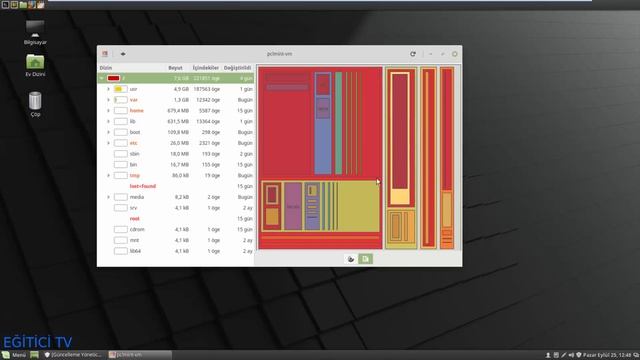The image size is (640, 360).
Task: Click the pclmint-vm taskbar window button
Action: click(140, 355)
